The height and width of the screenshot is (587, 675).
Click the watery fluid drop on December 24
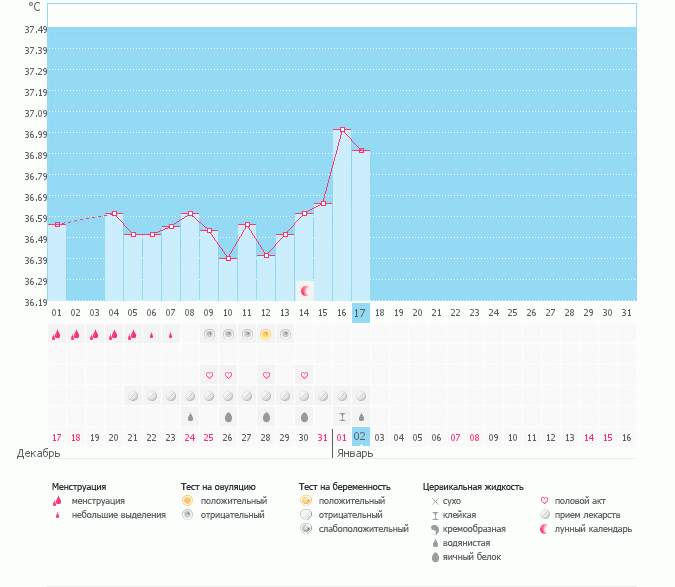pos(190,417)
